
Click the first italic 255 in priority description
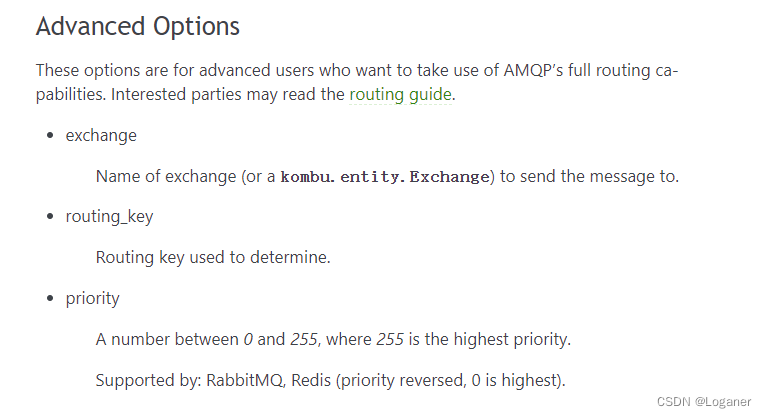click(x=304, y=339)
